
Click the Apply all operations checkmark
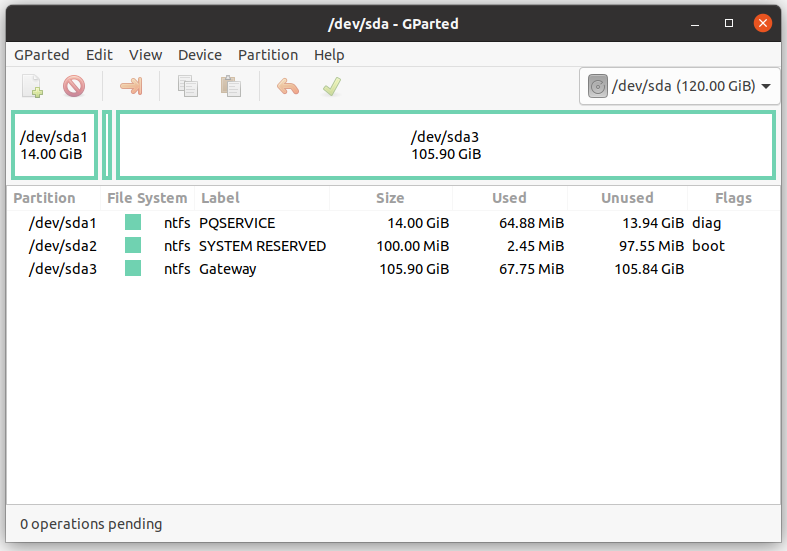[332, 86]
